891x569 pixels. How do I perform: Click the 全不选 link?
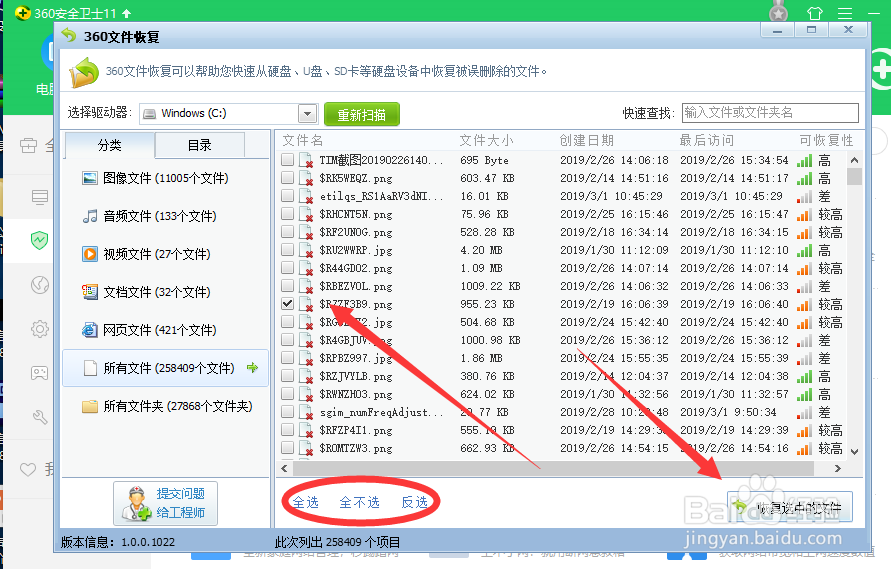[359, 502]
